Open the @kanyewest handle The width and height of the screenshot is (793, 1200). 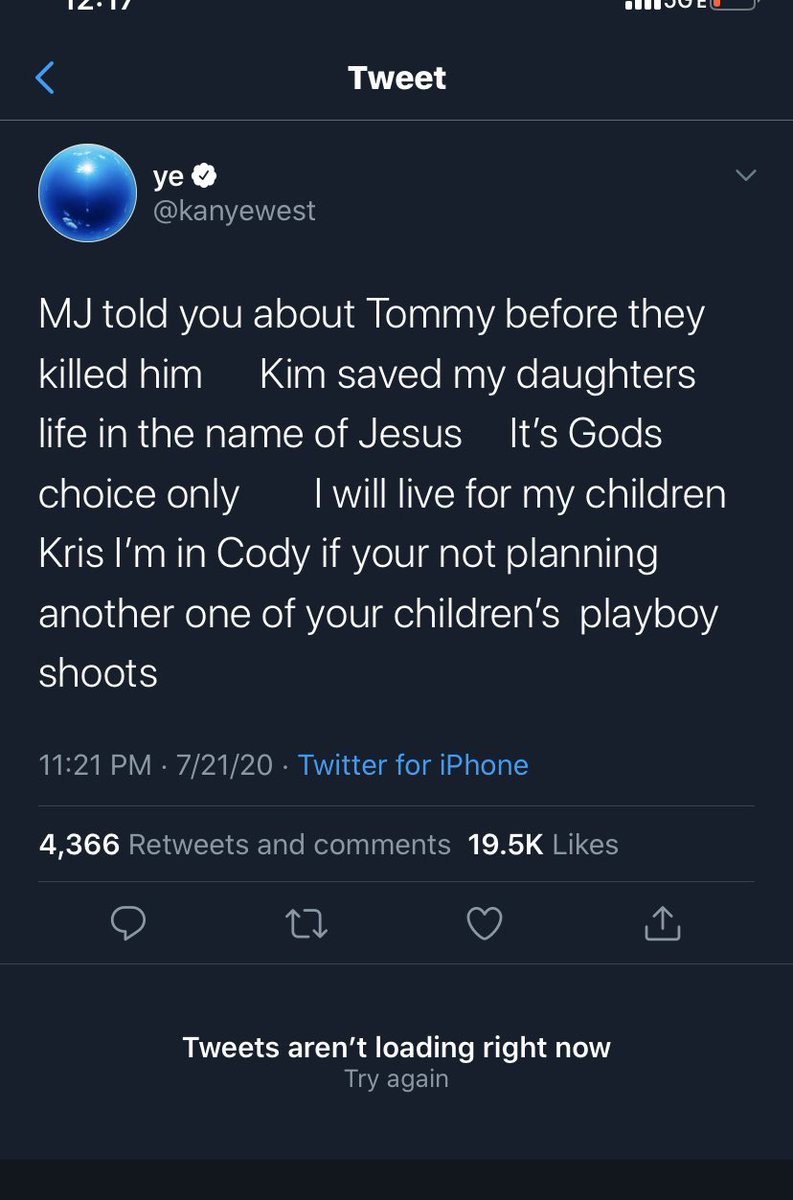click(x=234, y=211)
